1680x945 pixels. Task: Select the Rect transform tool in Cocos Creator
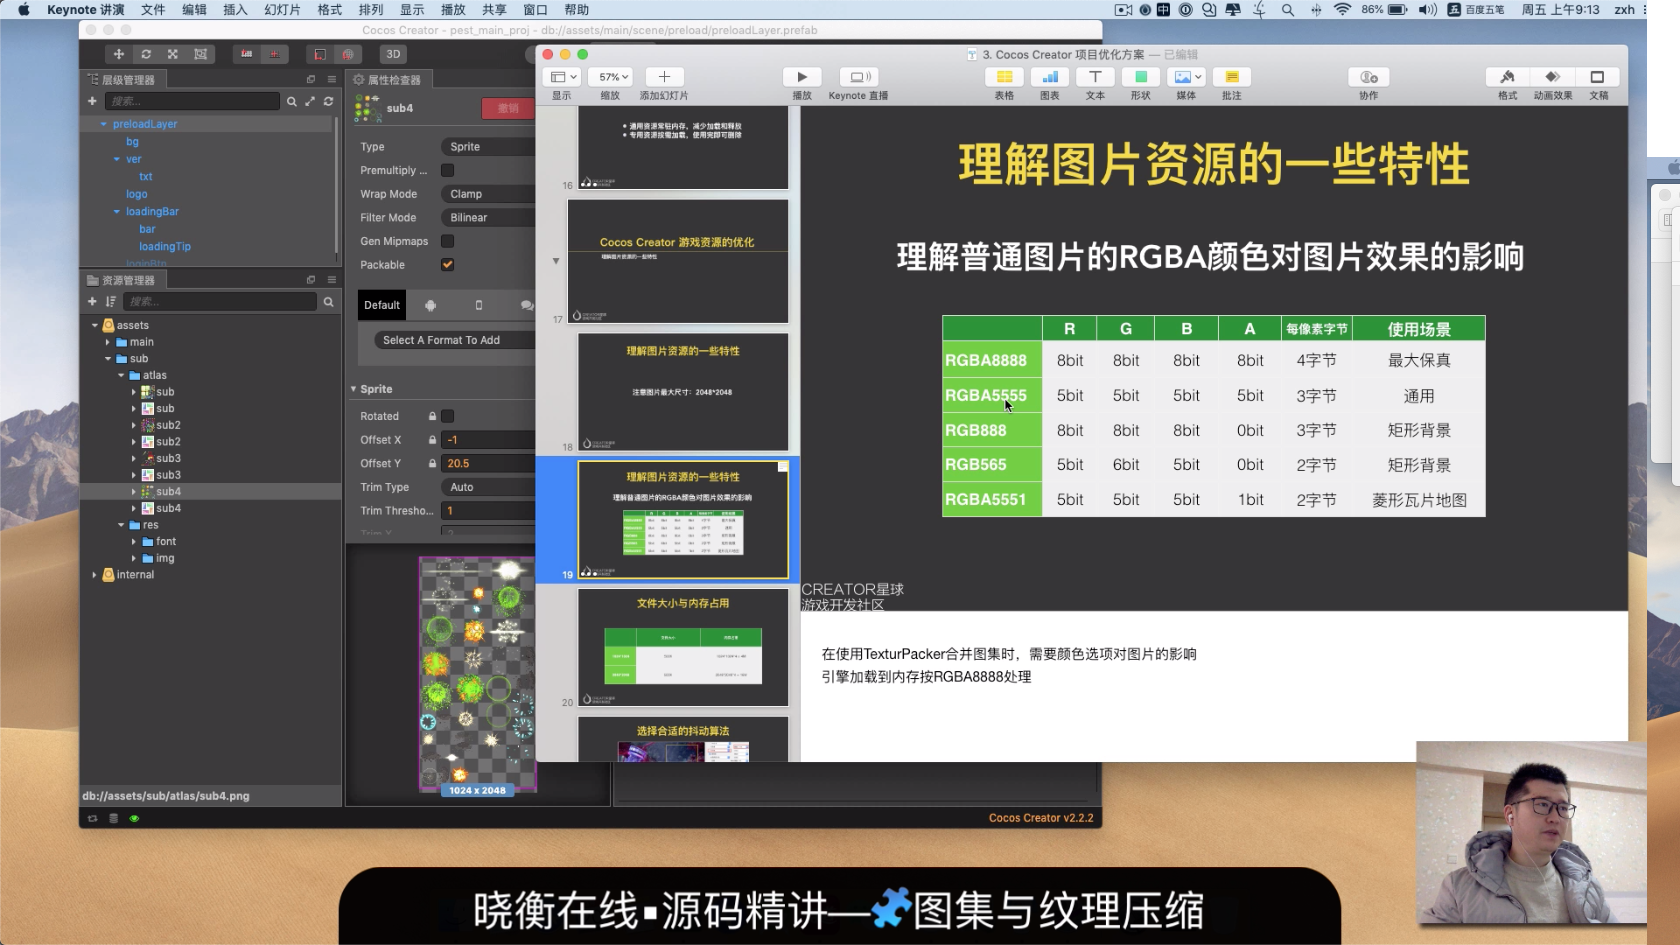pos(200,54)
